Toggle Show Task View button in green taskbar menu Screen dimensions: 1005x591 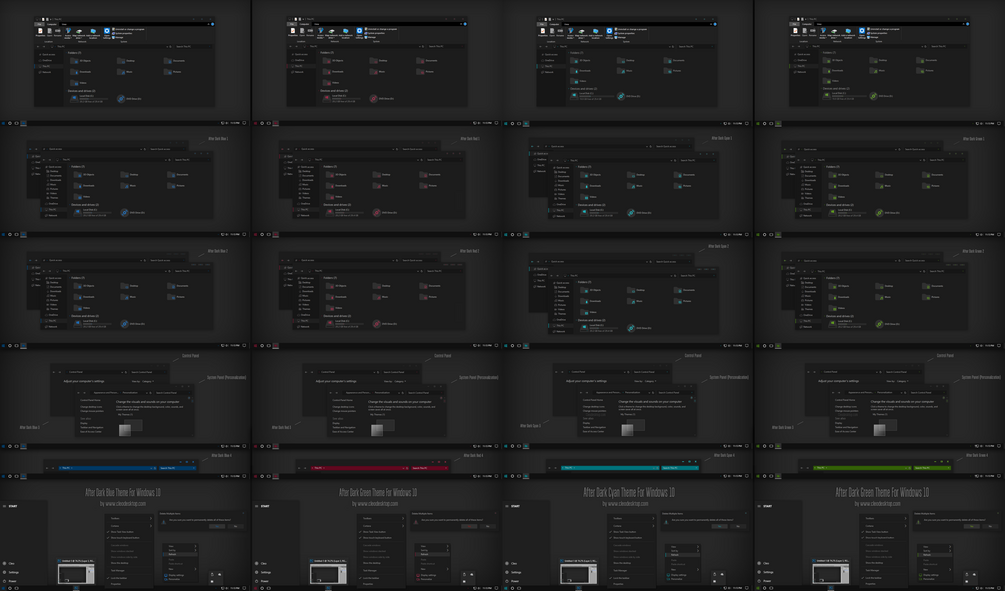884,532
